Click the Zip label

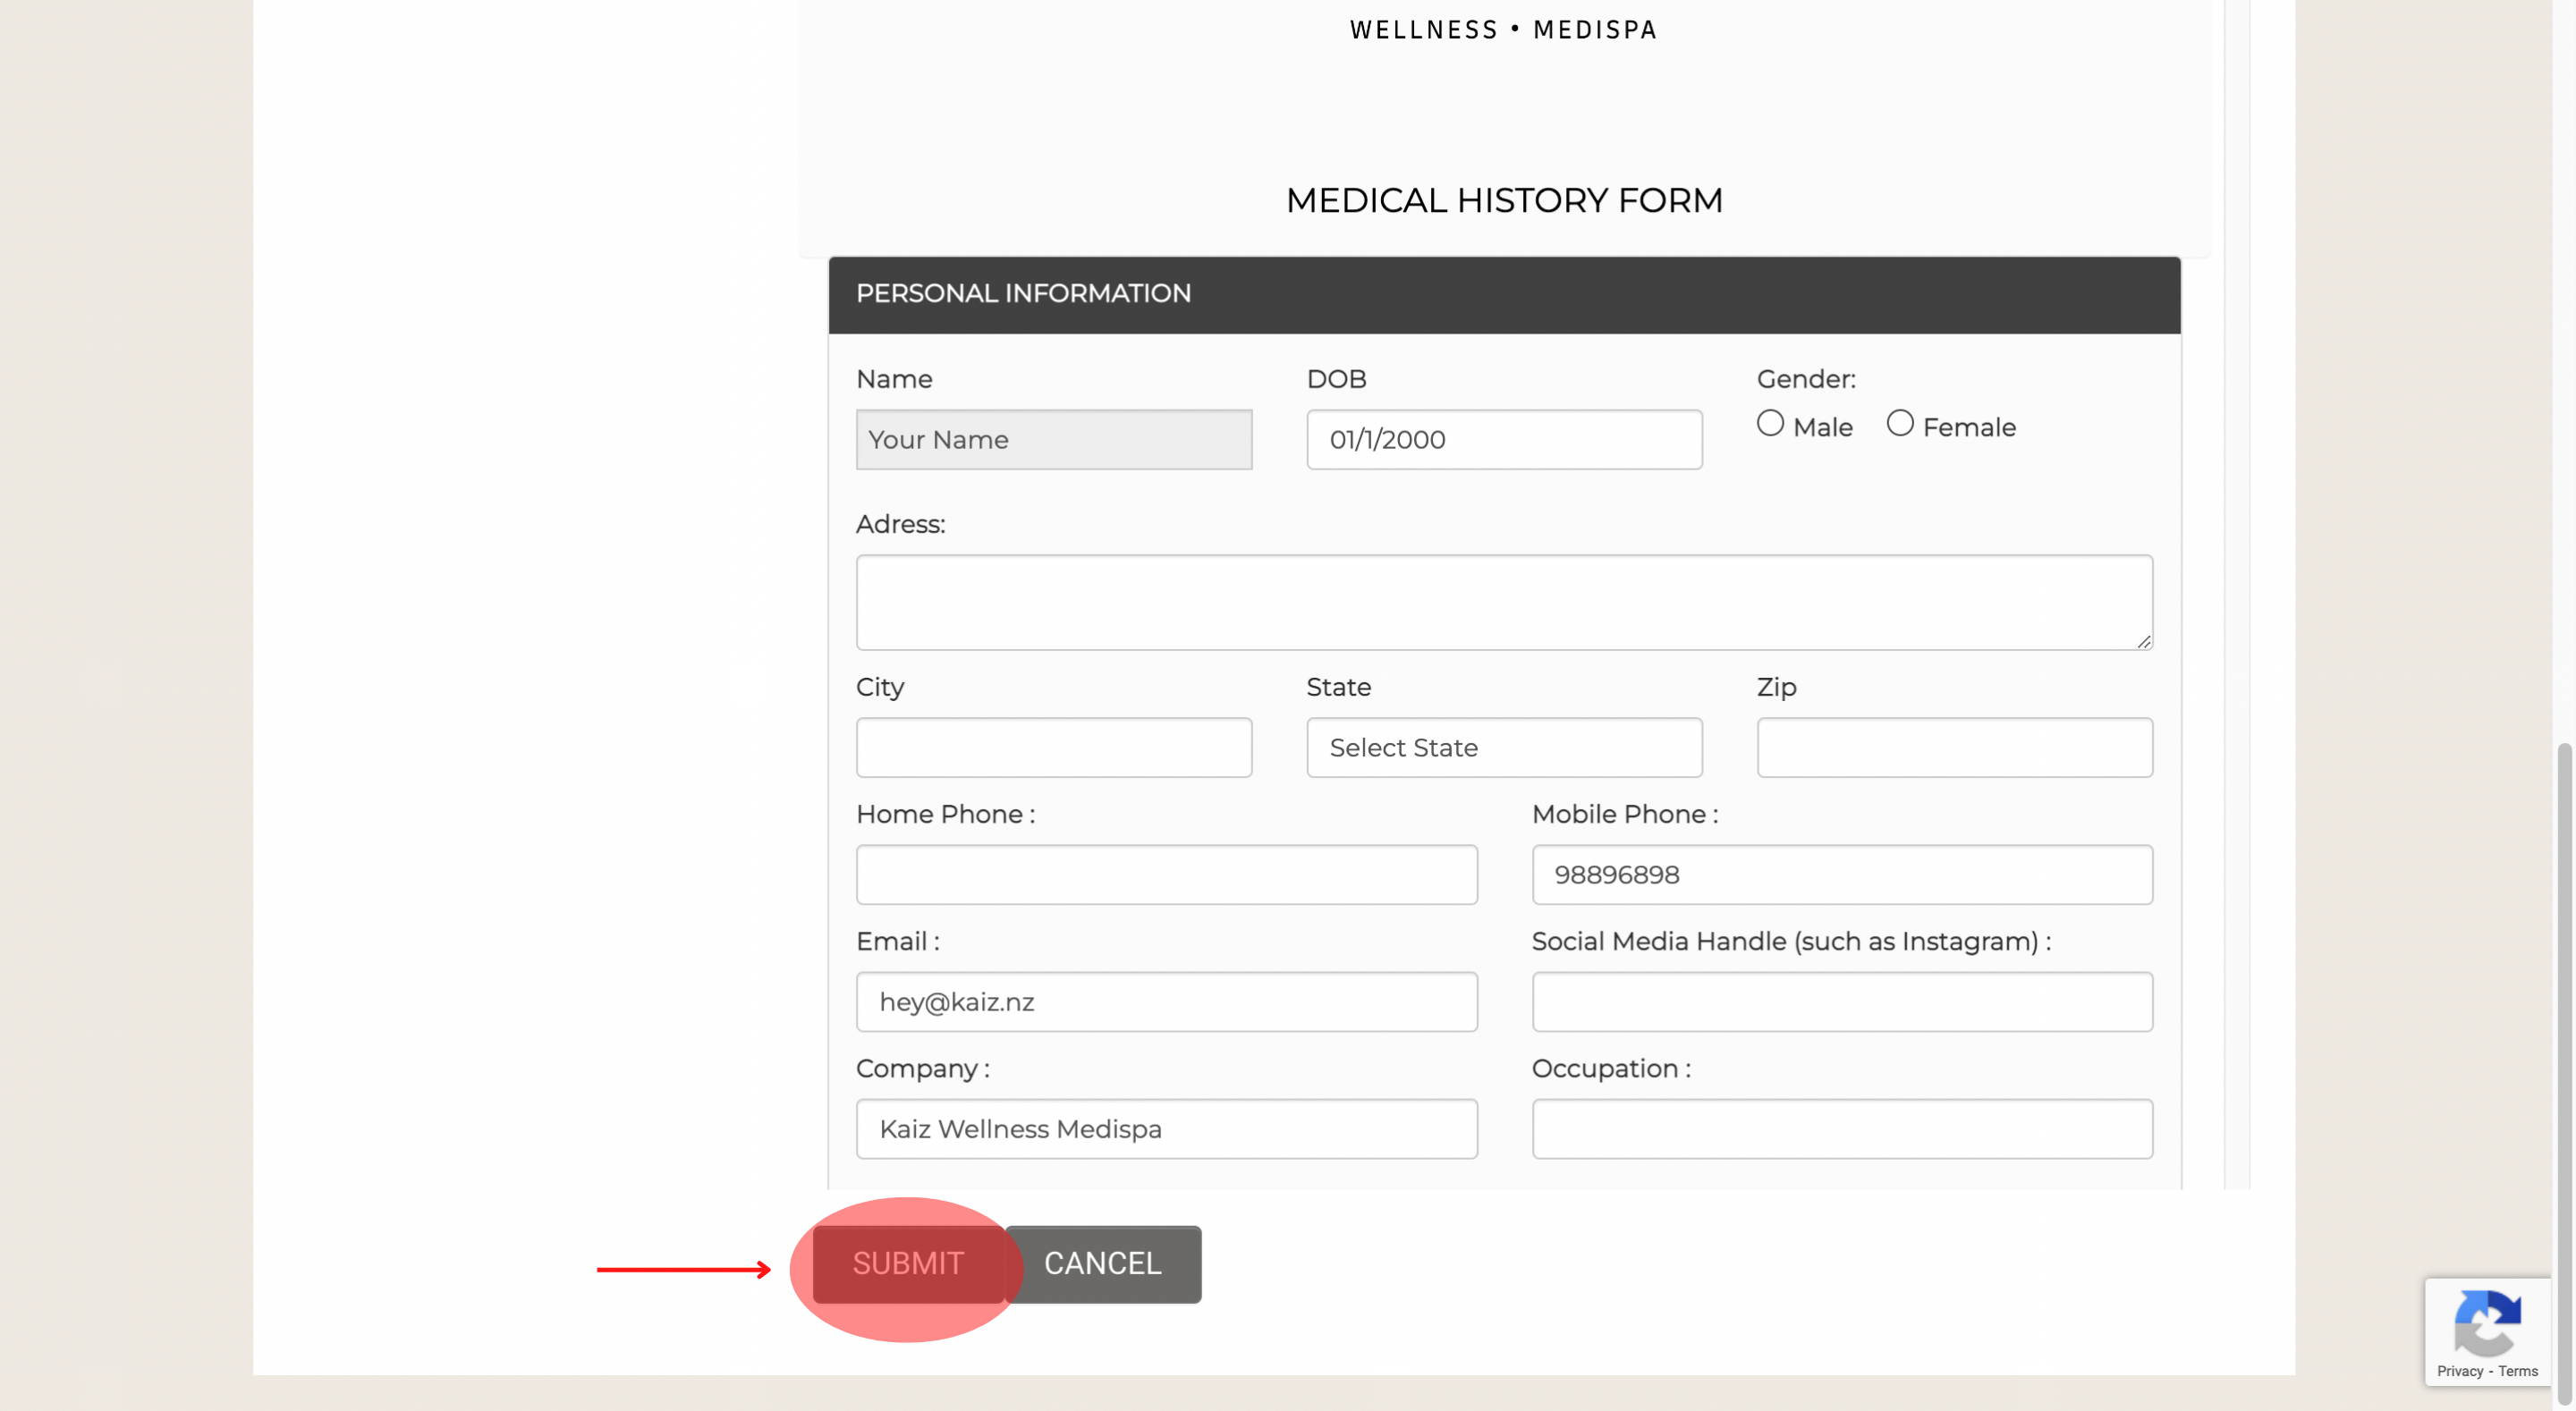coord(1776,687)
